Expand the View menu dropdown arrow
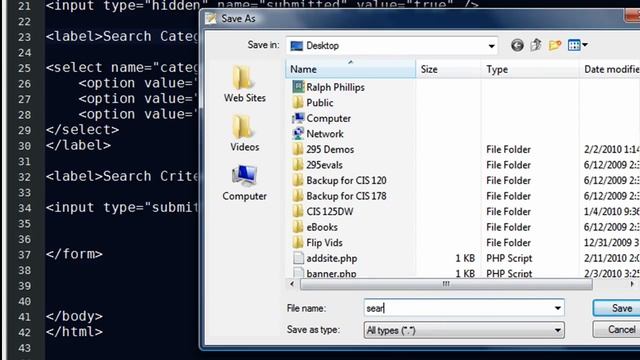The width and height of the screenshot is (640, 360). click(x=585, y=45)
